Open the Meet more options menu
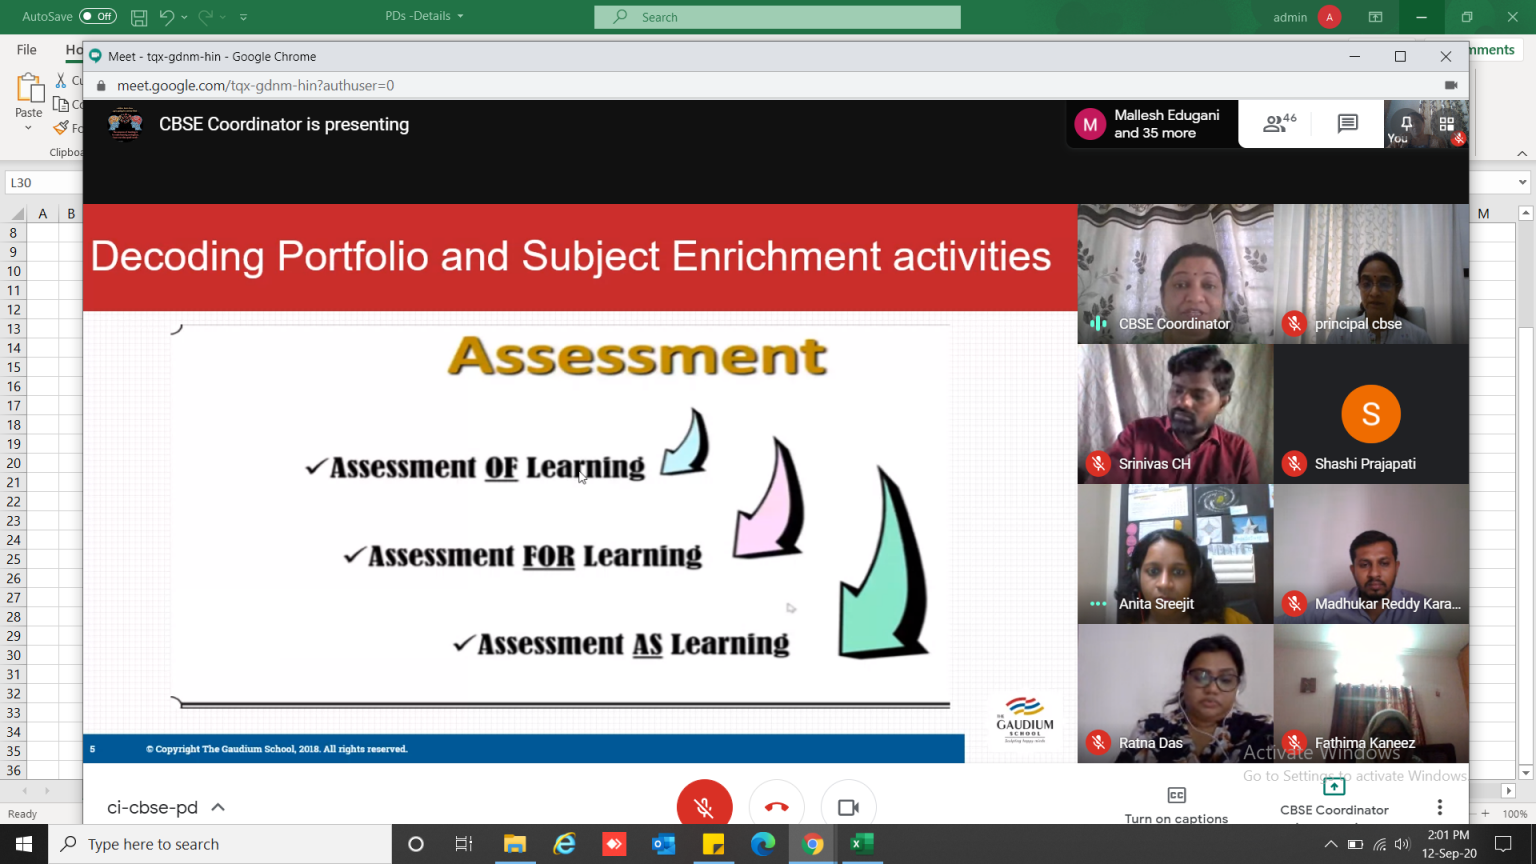This screenshot has width=1536, height=864. pos(1439,807)
